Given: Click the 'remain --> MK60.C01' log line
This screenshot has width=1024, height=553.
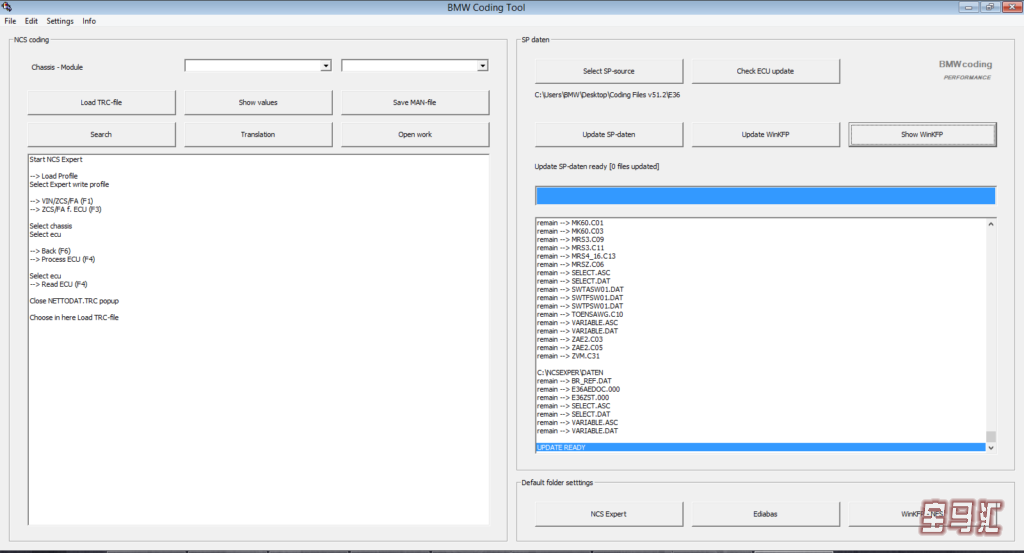Looking at the screenshot, I should [570, 223].
